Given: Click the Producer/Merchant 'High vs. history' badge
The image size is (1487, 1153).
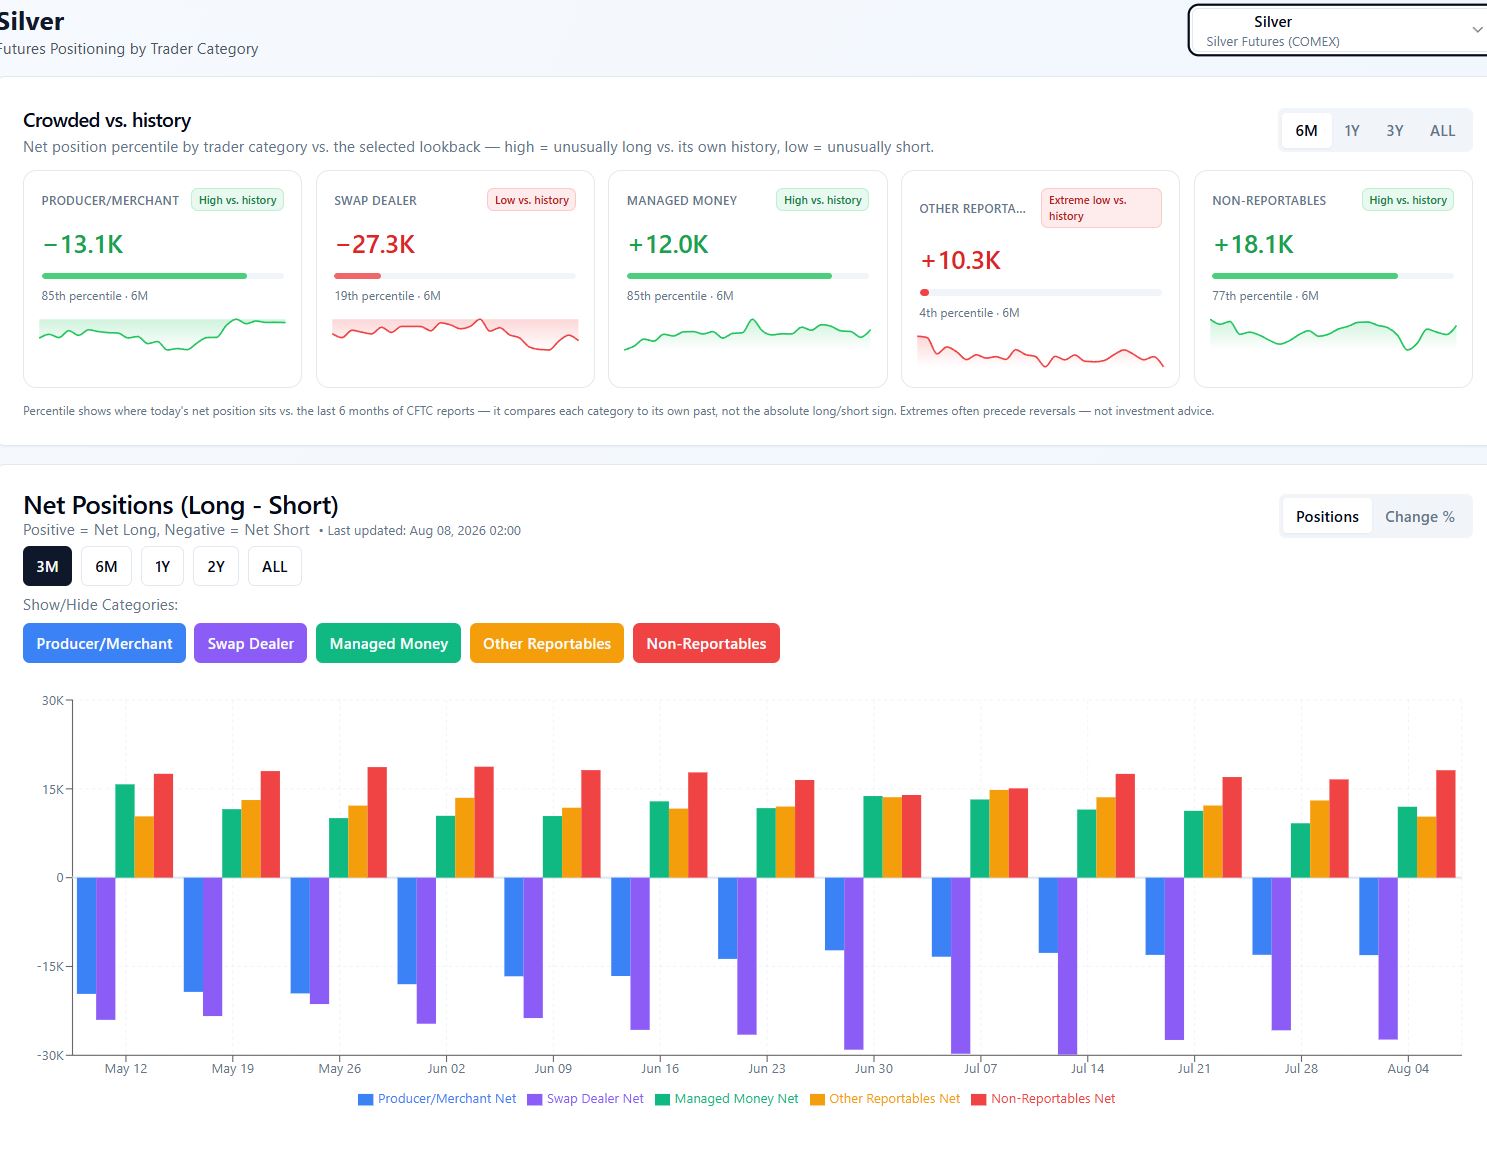Looking at the screenshot, I should 238,200.
